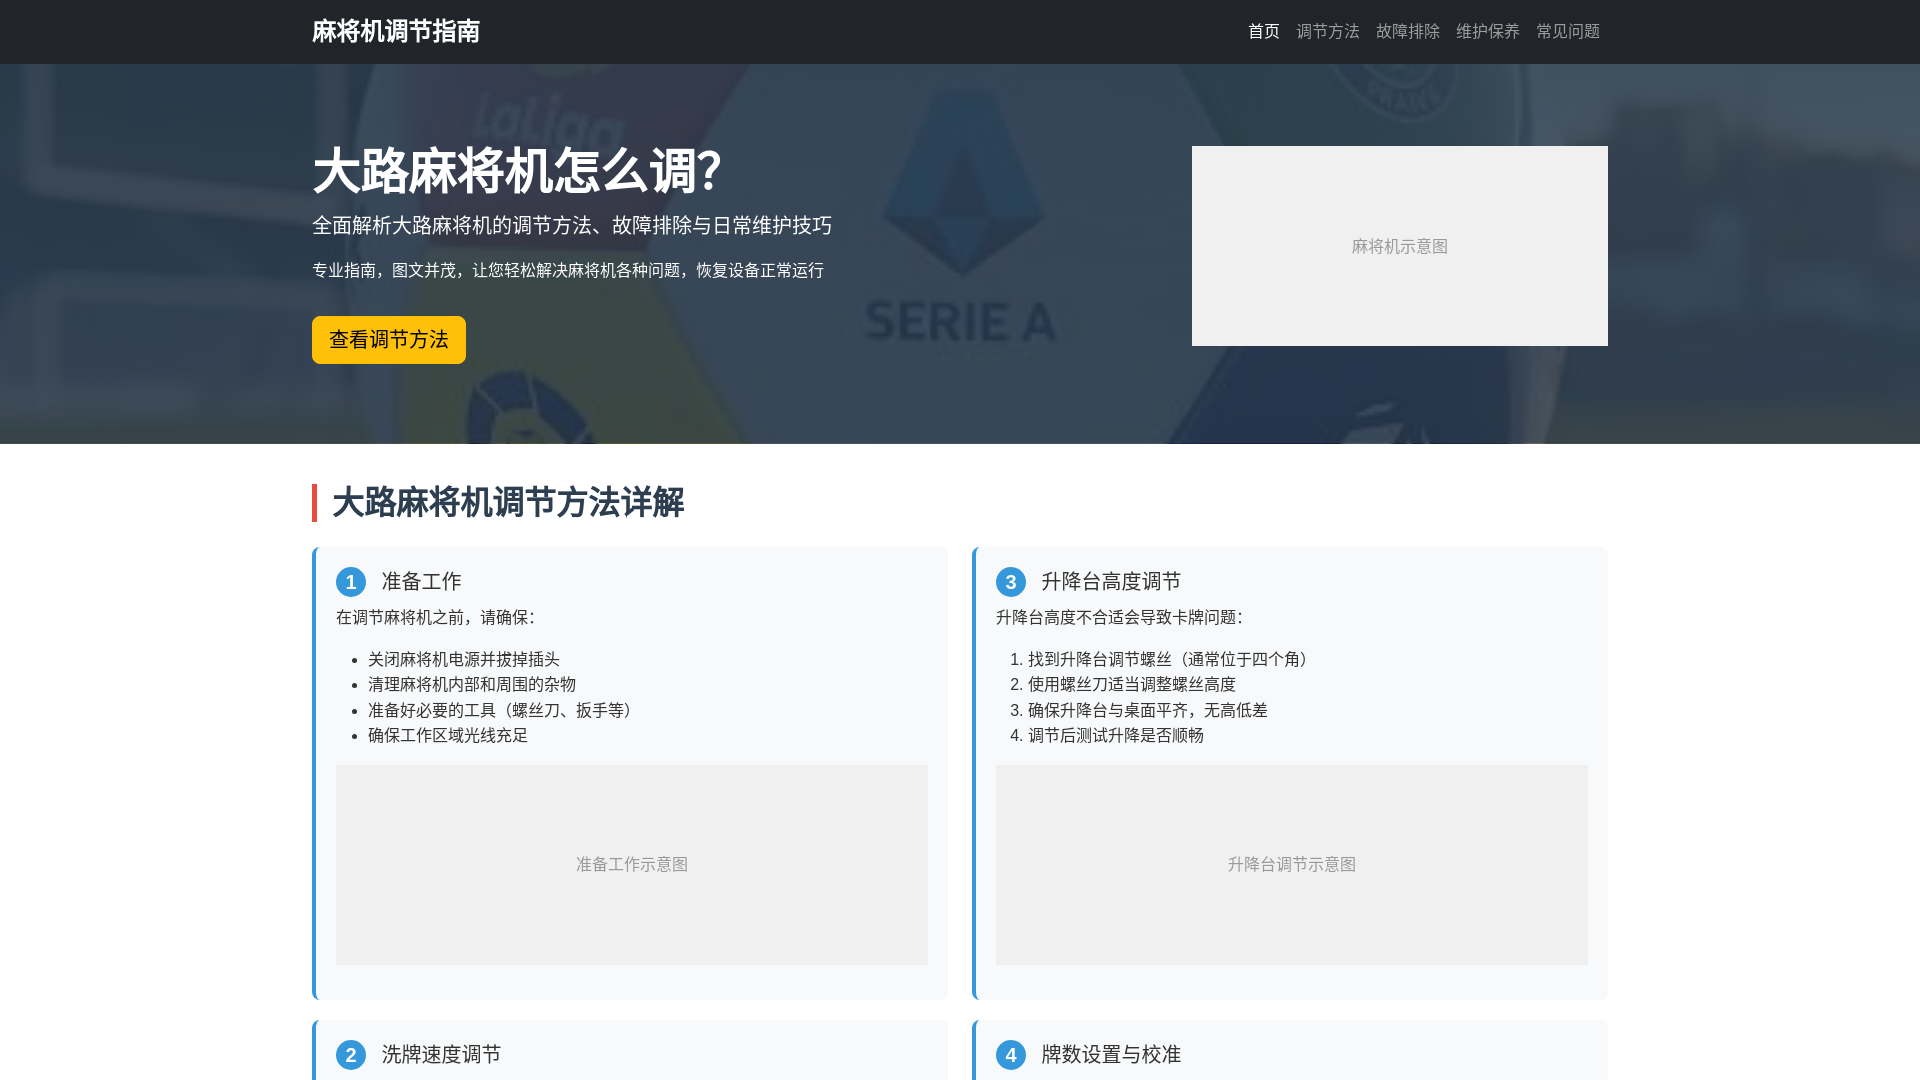The image size is (1920, 1080).
Task: Click the 准备工作 card title
Action: (x=422, y=582)
